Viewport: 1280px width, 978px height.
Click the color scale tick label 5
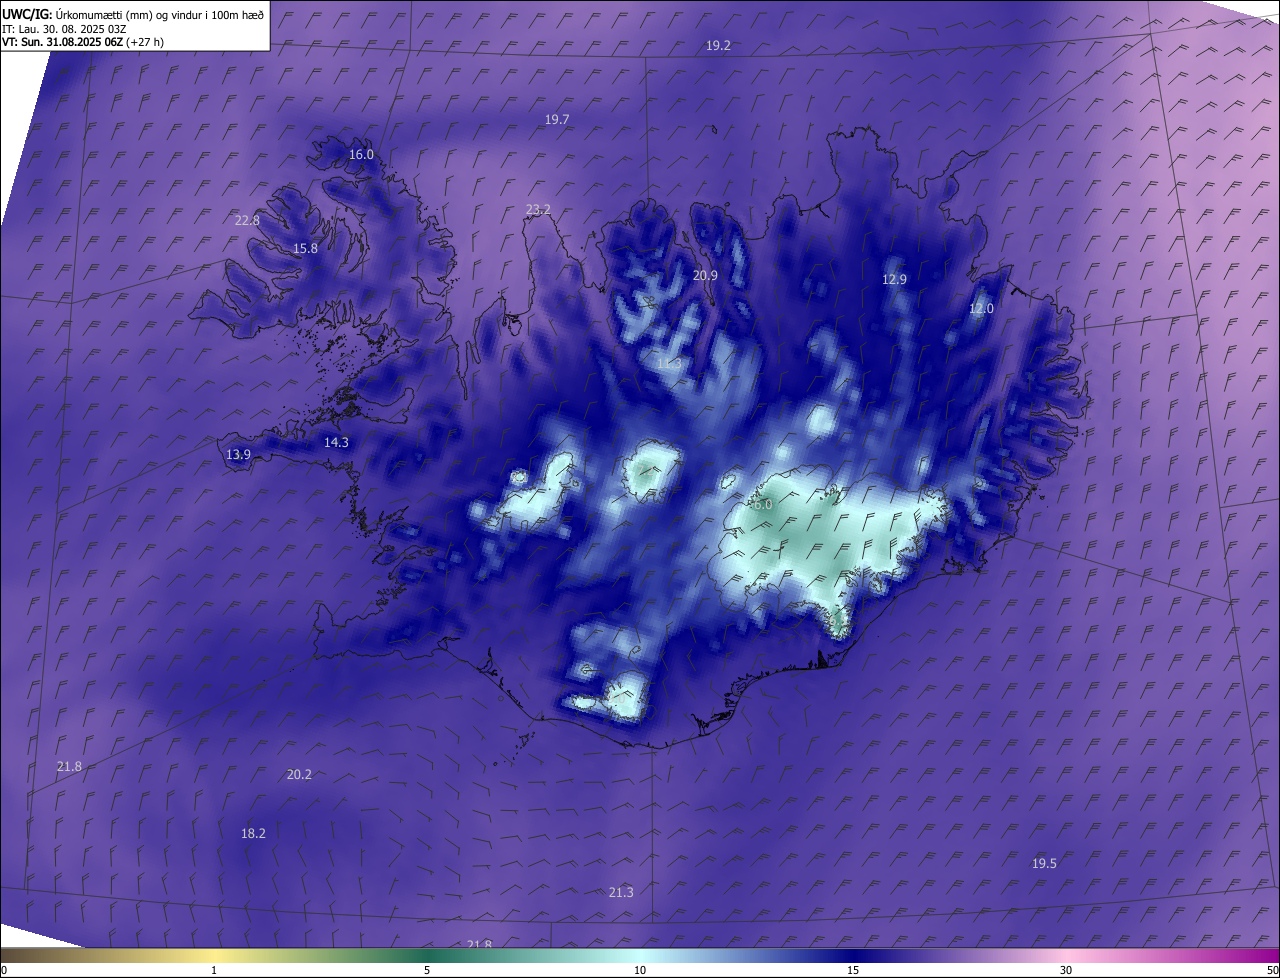click(x=427, y=971)
